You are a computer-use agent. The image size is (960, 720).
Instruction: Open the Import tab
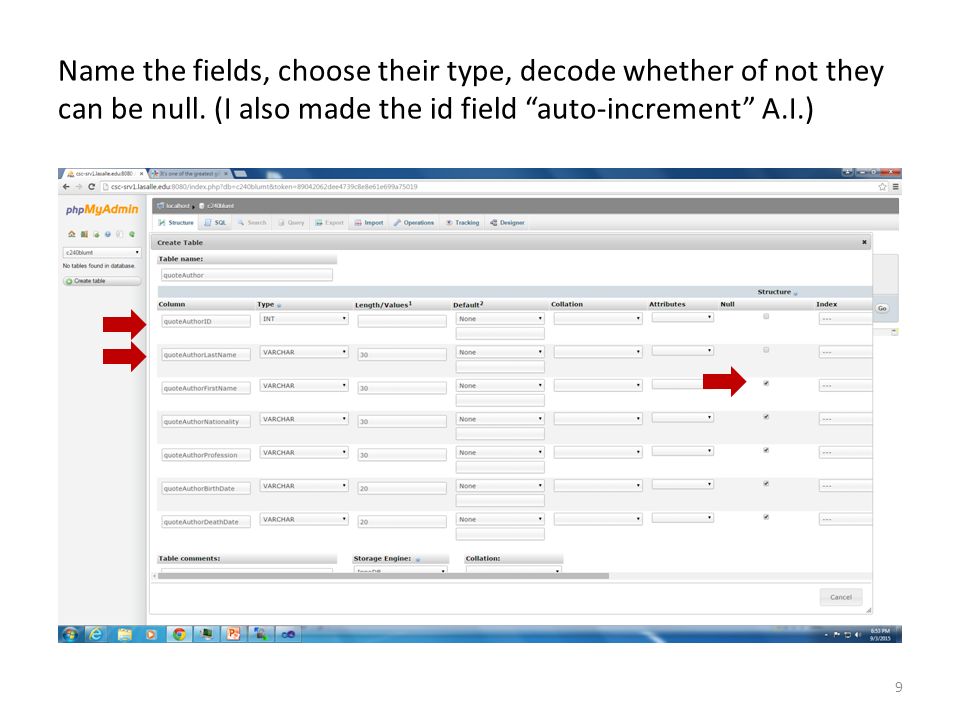369,223
